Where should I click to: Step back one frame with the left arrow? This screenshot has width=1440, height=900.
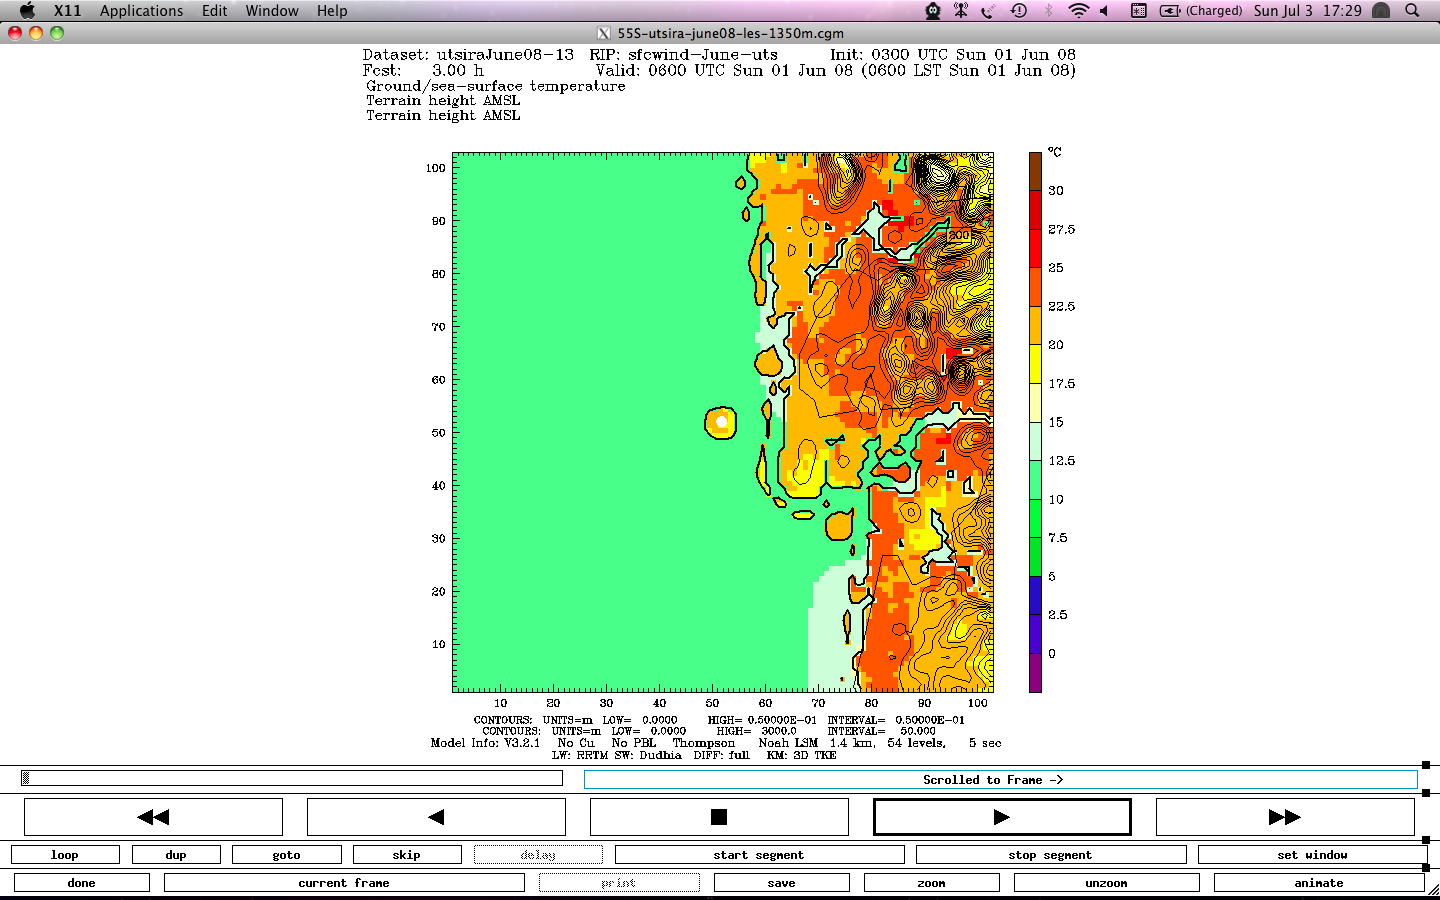436,817
